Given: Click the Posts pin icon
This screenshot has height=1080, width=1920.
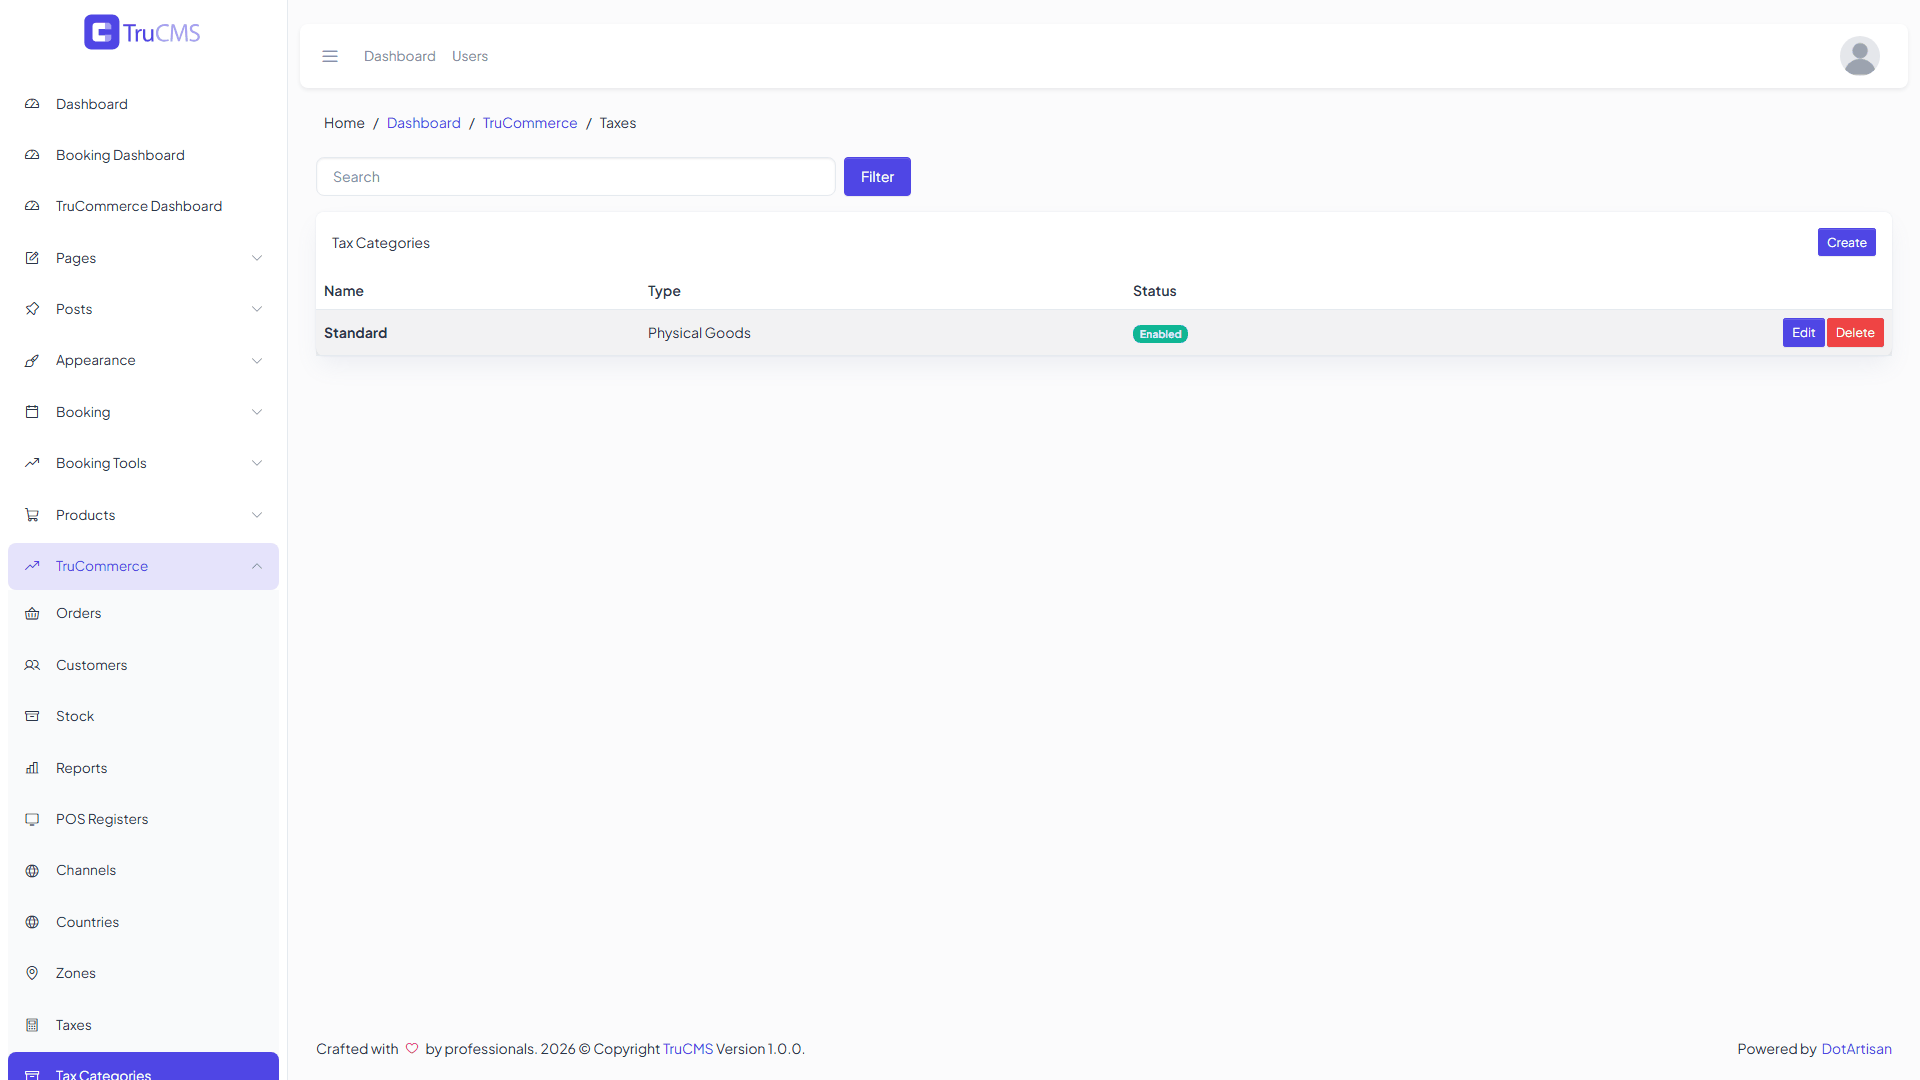Looking at the screenshot, I should point(32,309).
